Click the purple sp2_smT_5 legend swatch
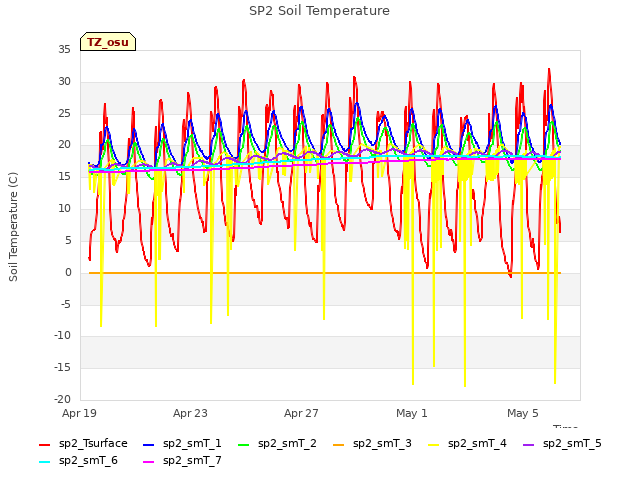This screenshot has height=480, width=640. coord(529,444)
